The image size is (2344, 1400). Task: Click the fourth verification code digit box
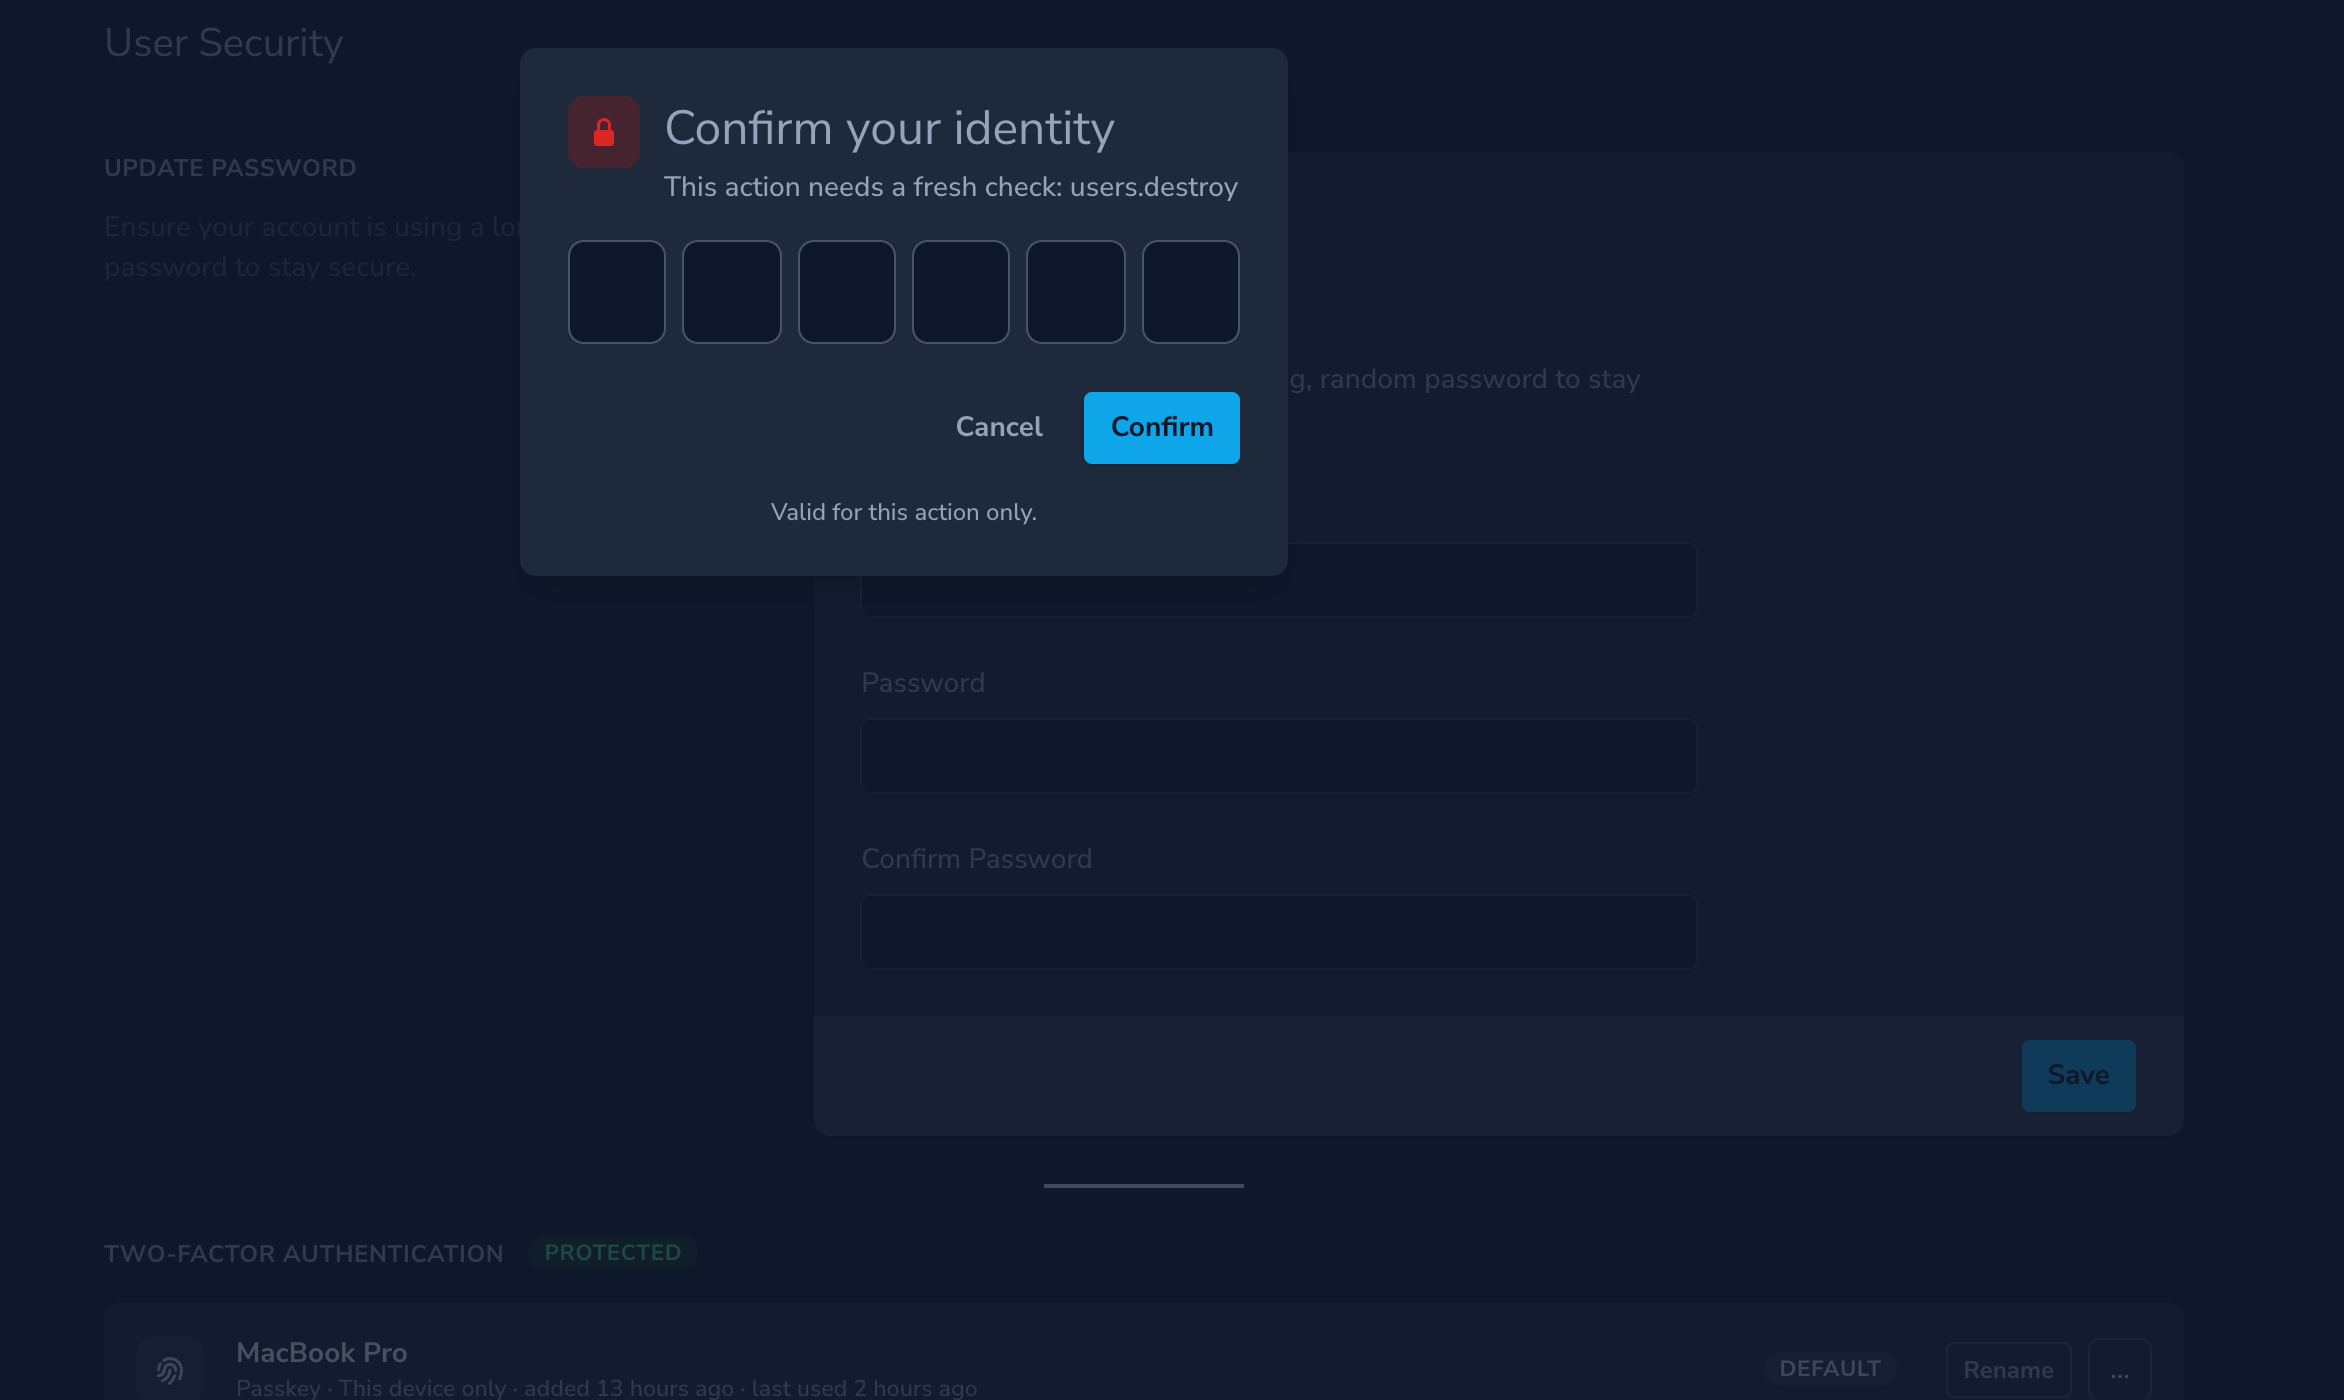tap(961, 292)
